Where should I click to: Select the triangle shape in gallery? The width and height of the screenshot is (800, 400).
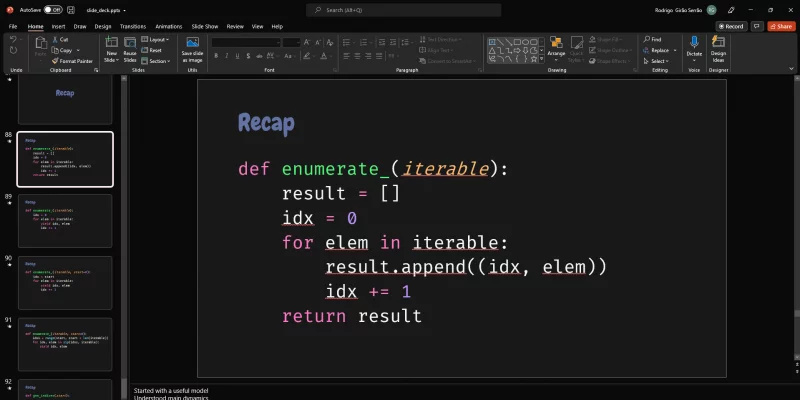[x=492, y=51]
